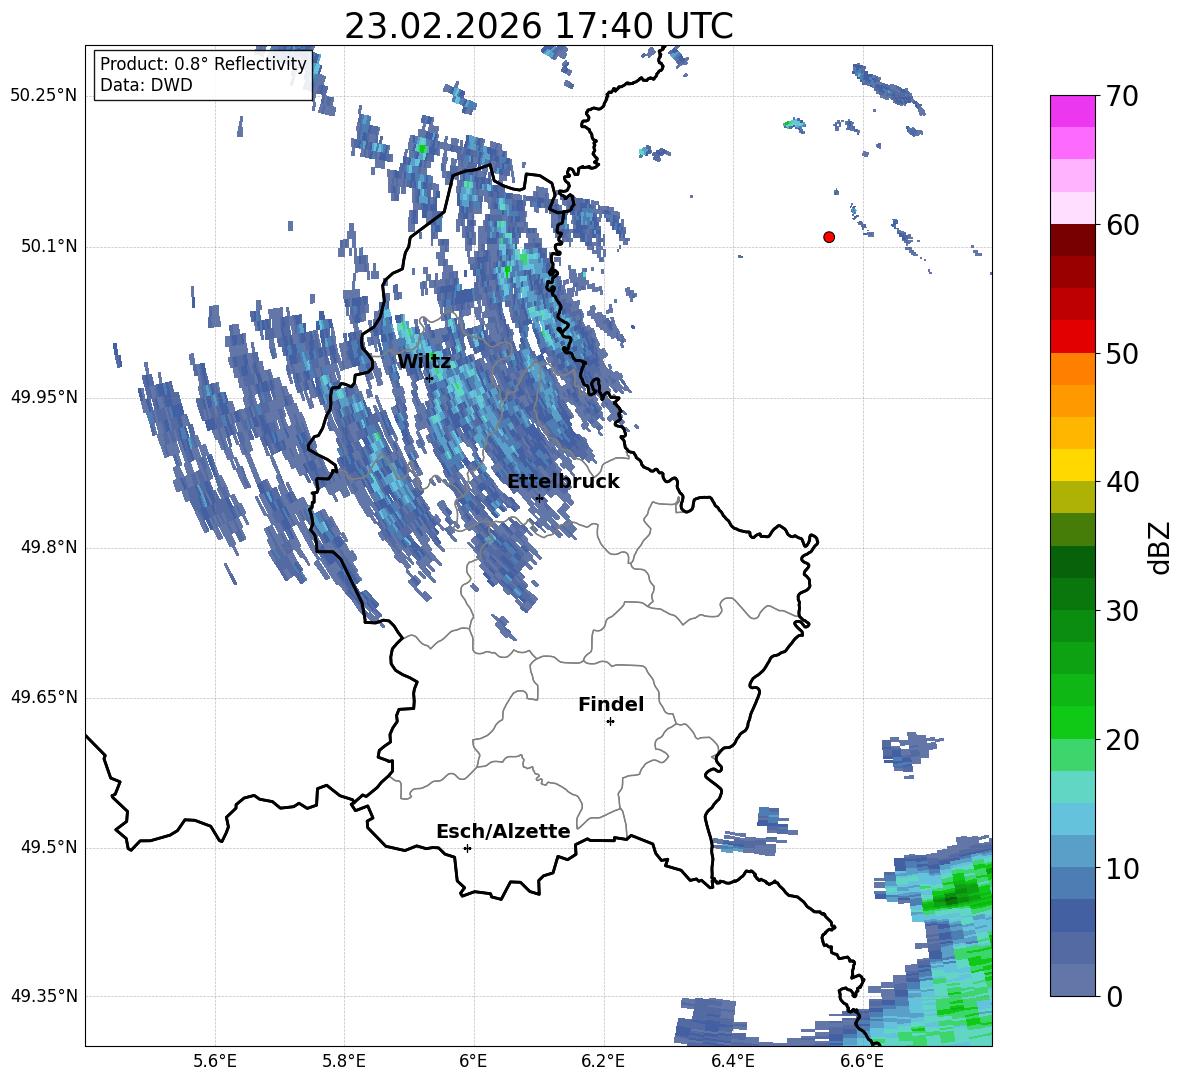Click the 49.65°N latitude label
1184x1081 pixels.
click(x=44, y=697)
